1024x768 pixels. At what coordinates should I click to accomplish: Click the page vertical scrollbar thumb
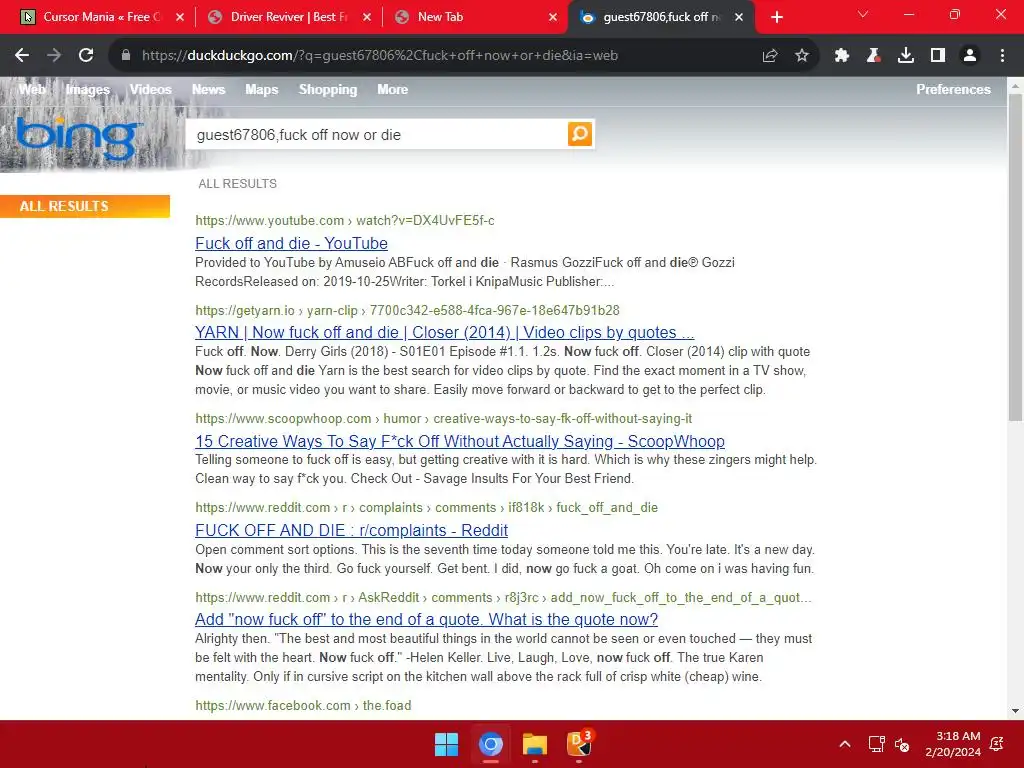coord(1016,257)
